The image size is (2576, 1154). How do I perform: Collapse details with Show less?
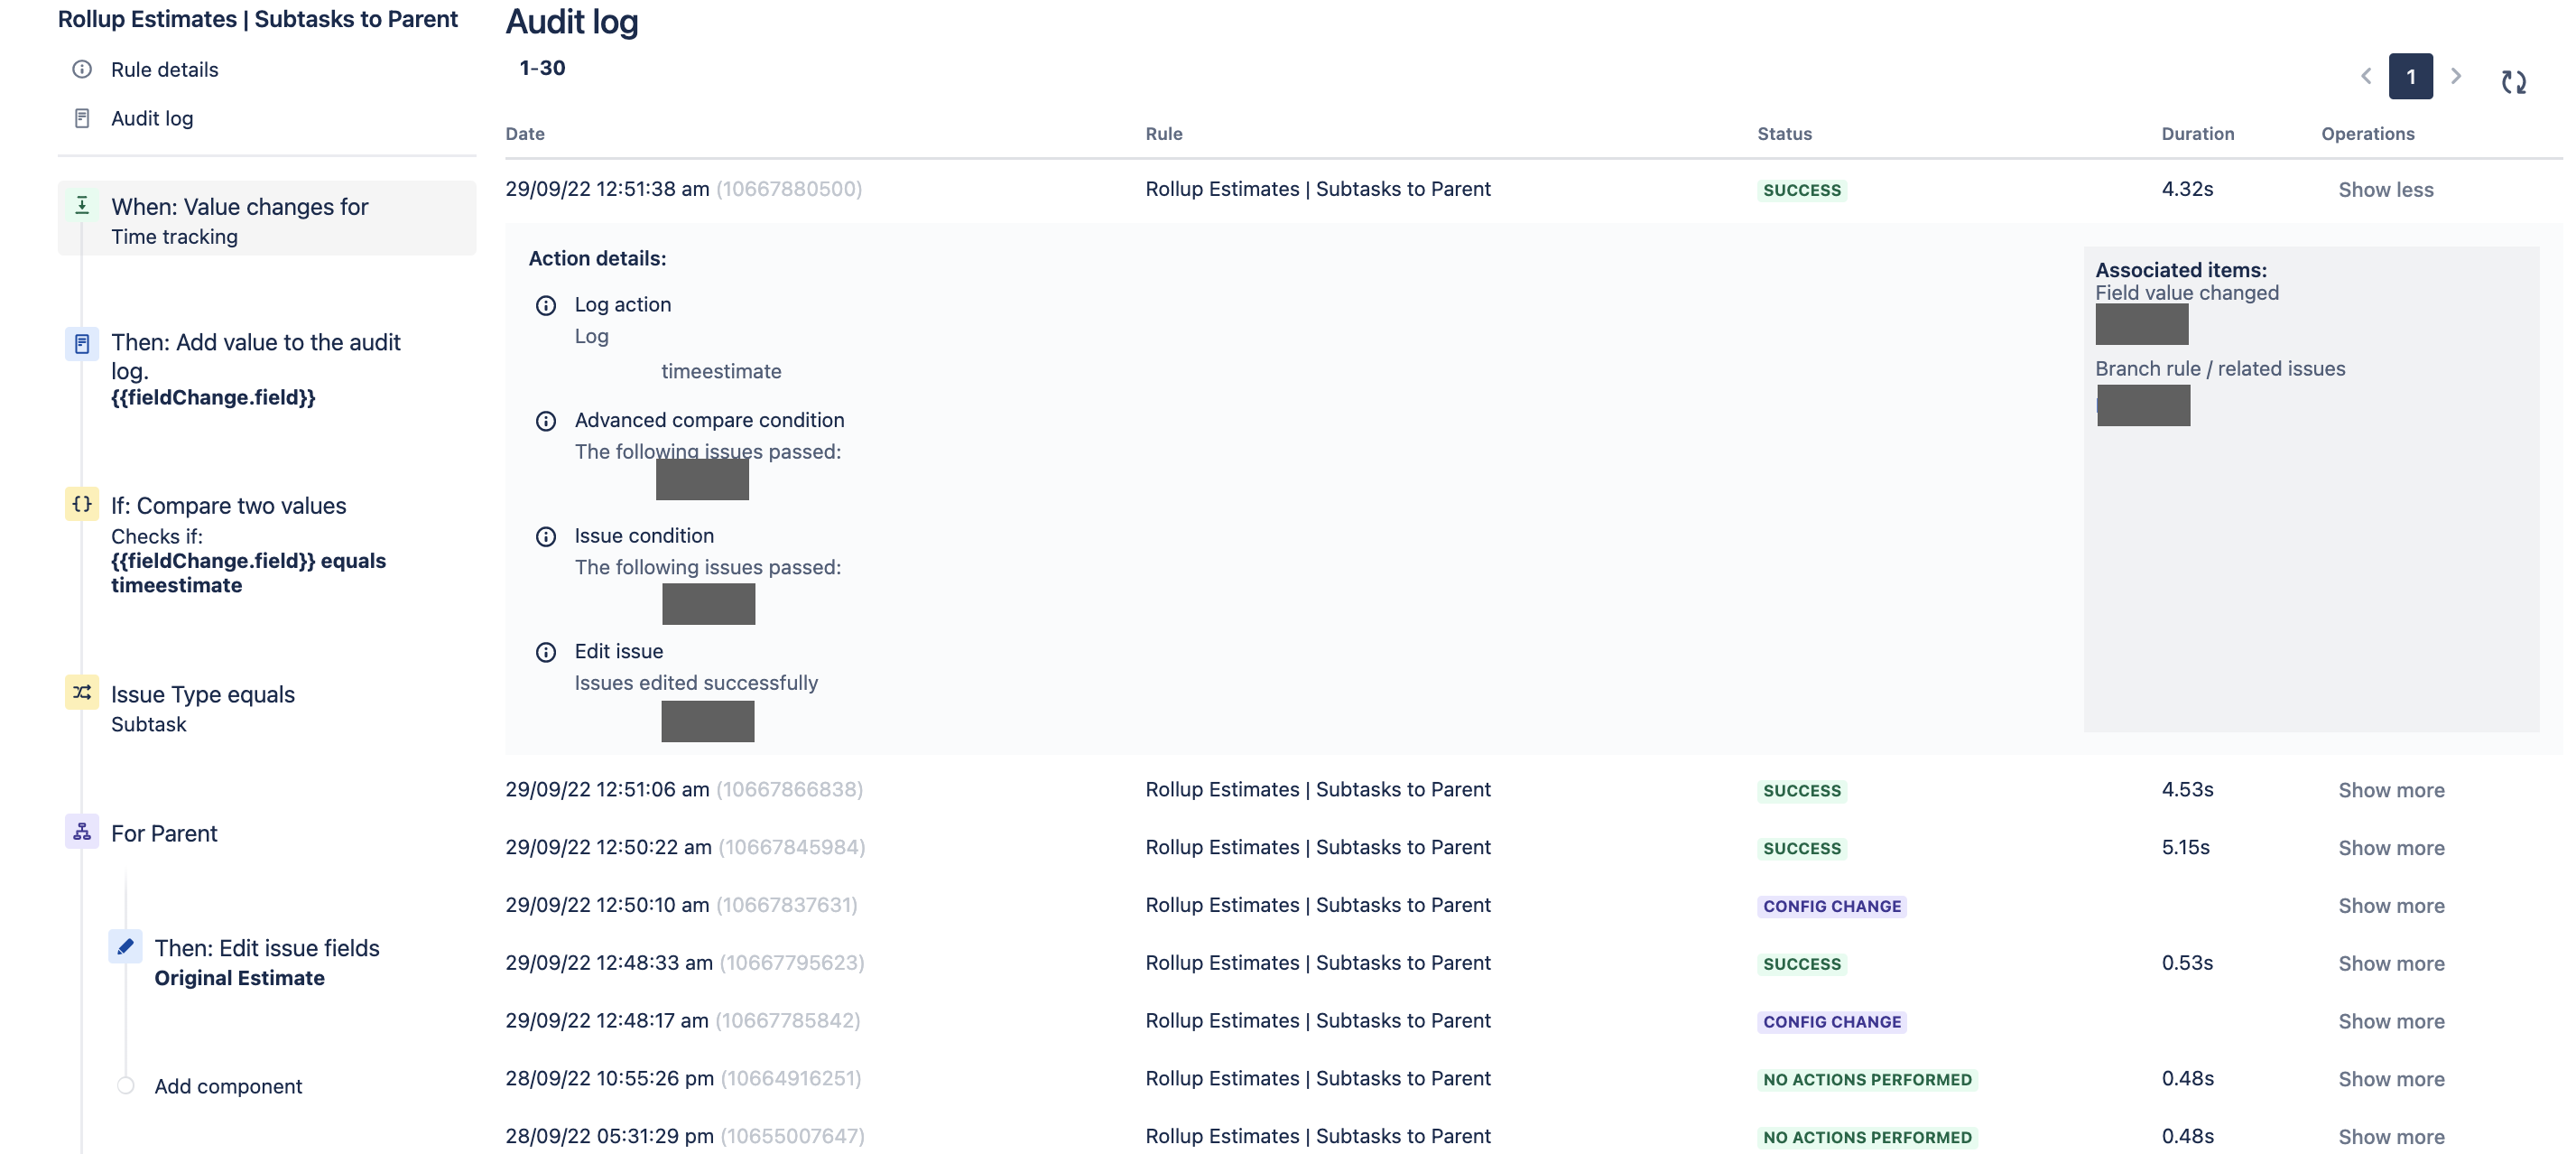point(2387,189)
